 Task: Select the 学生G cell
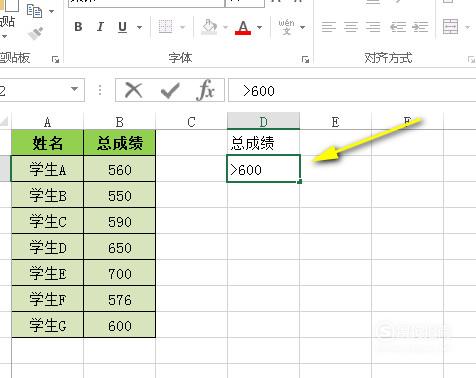47,325
